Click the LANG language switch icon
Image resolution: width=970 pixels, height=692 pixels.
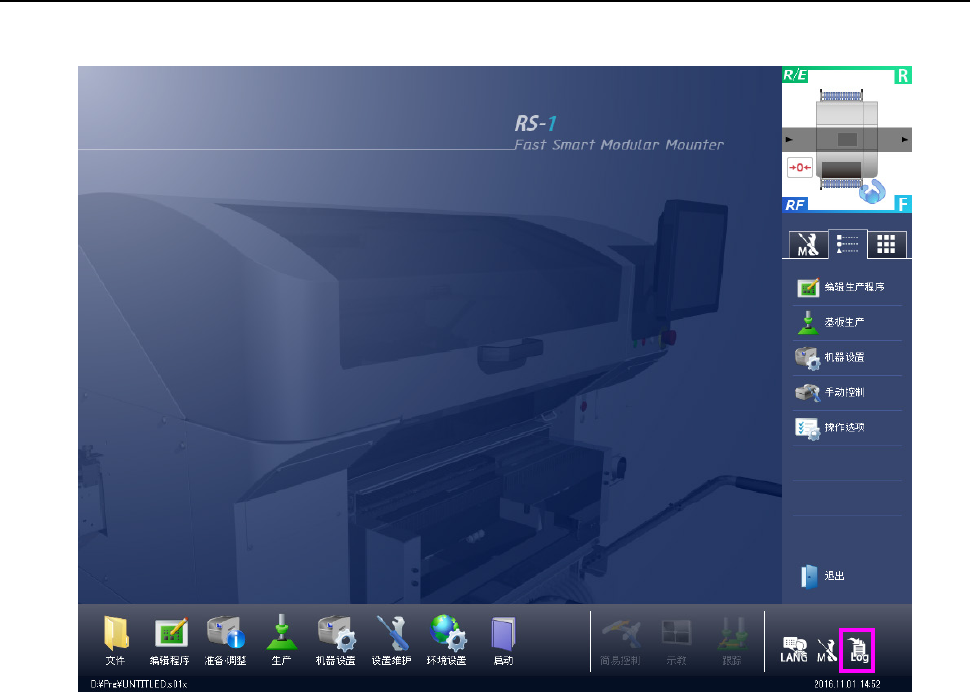pyautogui.click(x=793, y=649)
